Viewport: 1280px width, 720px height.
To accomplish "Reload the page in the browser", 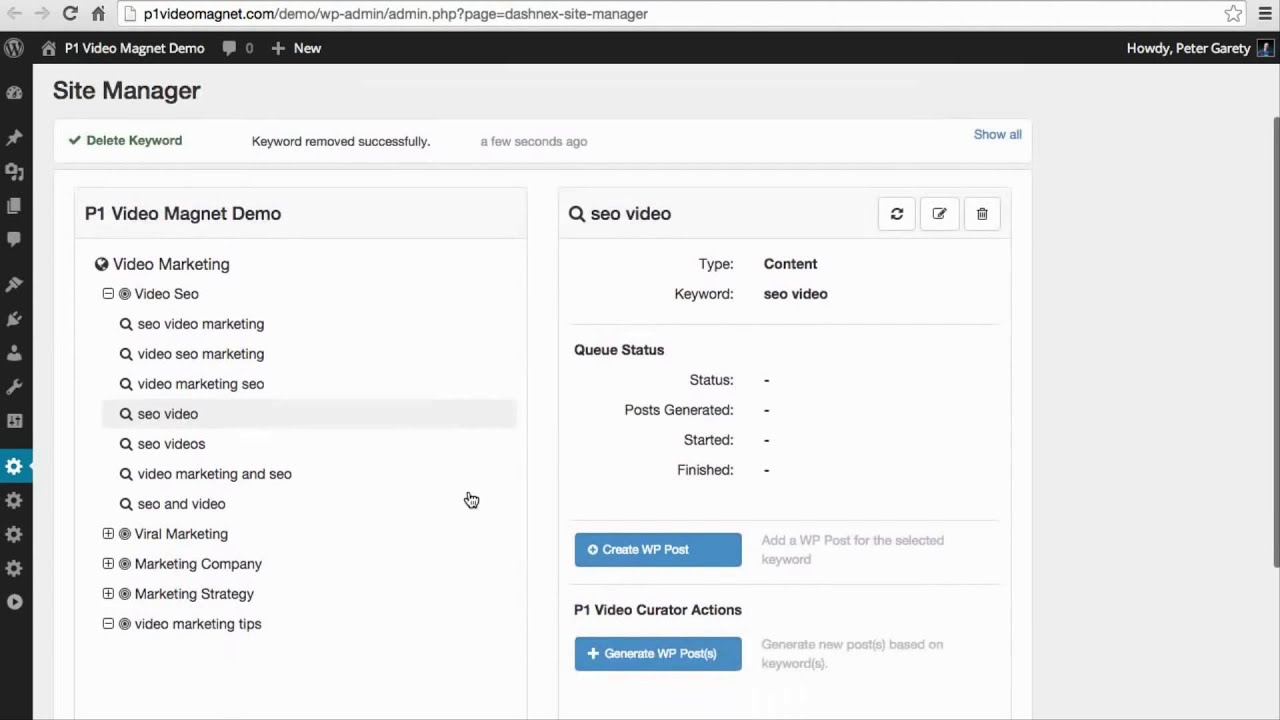I will 70,14.
